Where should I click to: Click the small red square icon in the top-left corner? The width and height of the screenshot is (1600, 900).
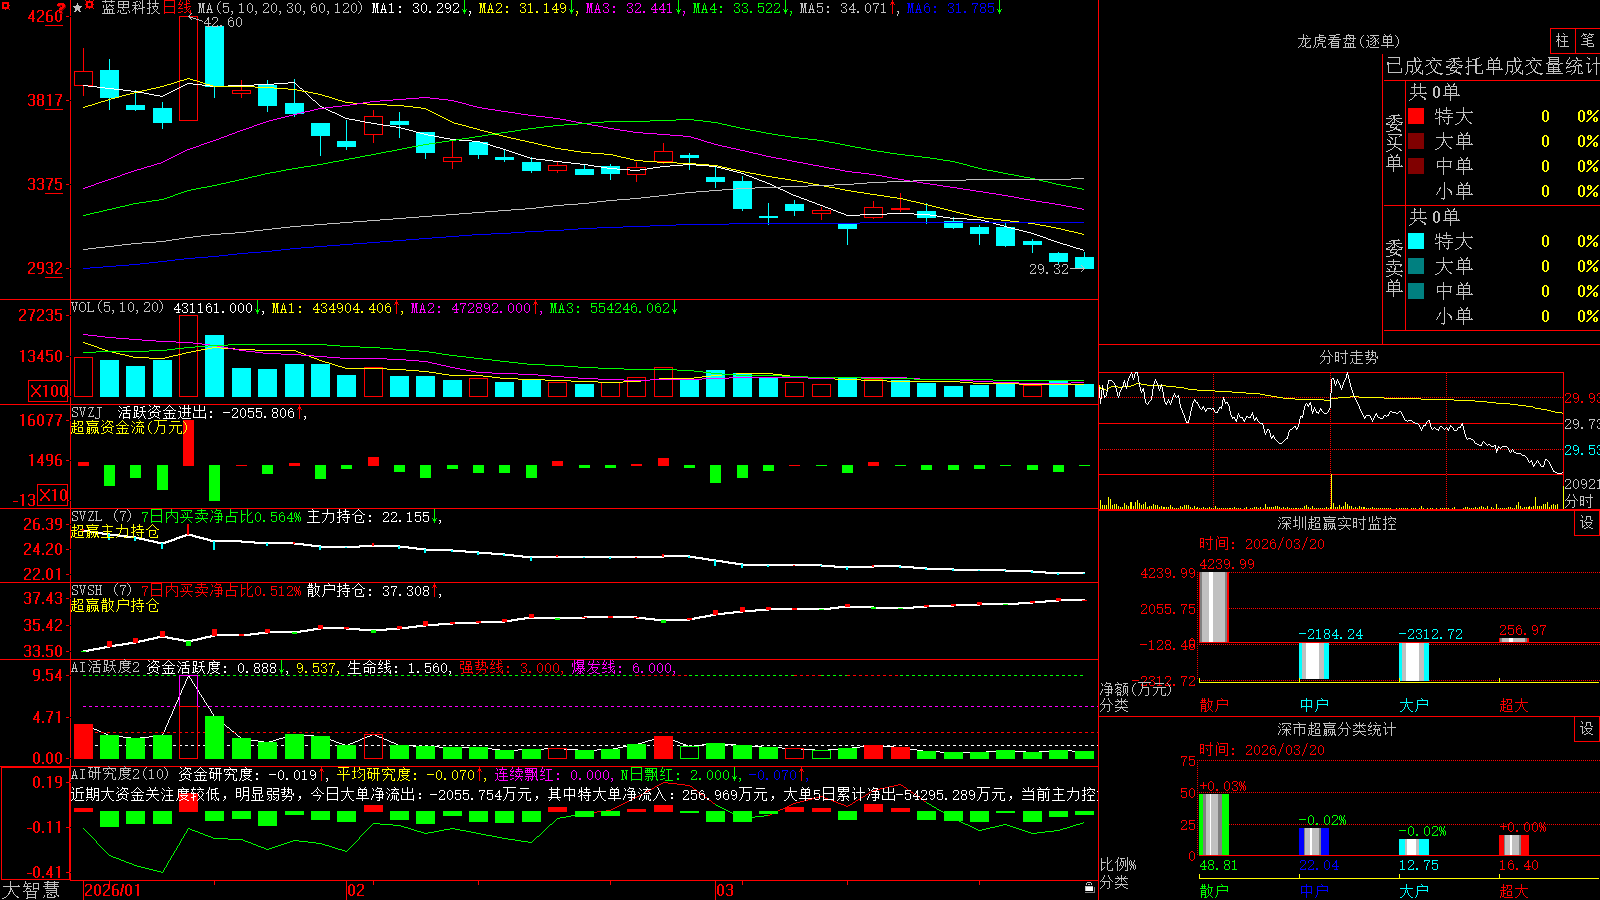click(x=5, y=5)
